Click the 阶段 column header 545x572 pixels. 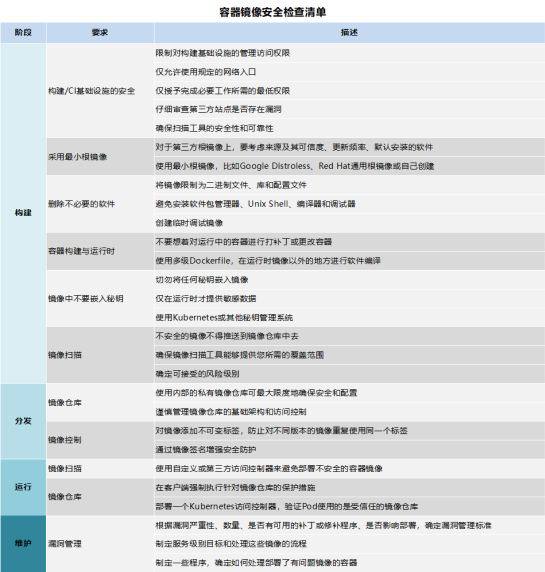[x=23, y=33]
